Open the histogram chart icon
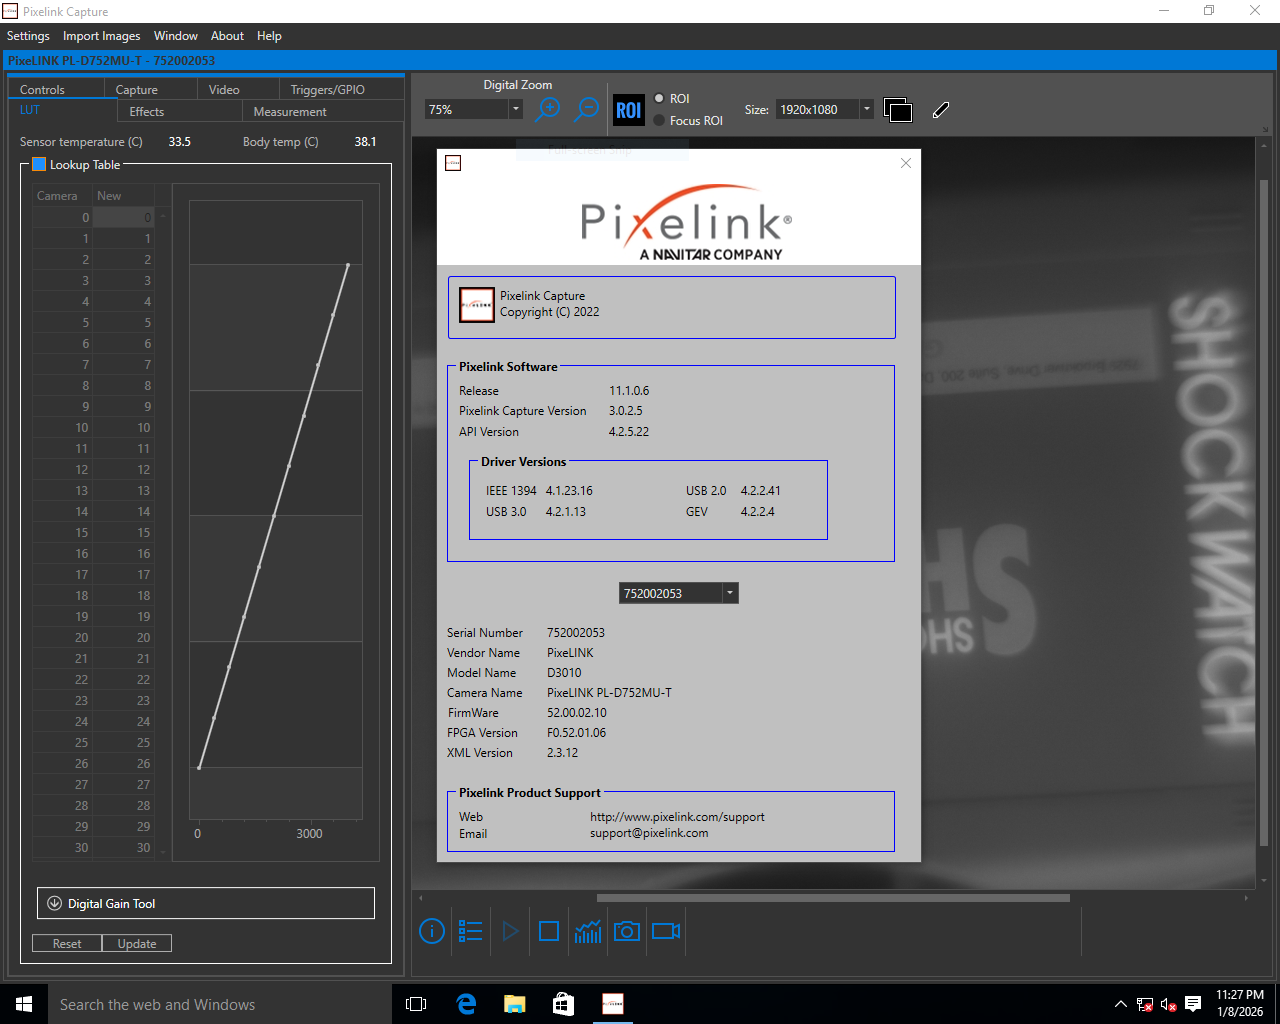This screenshot has height=1024, width=1280. point(588,931)
